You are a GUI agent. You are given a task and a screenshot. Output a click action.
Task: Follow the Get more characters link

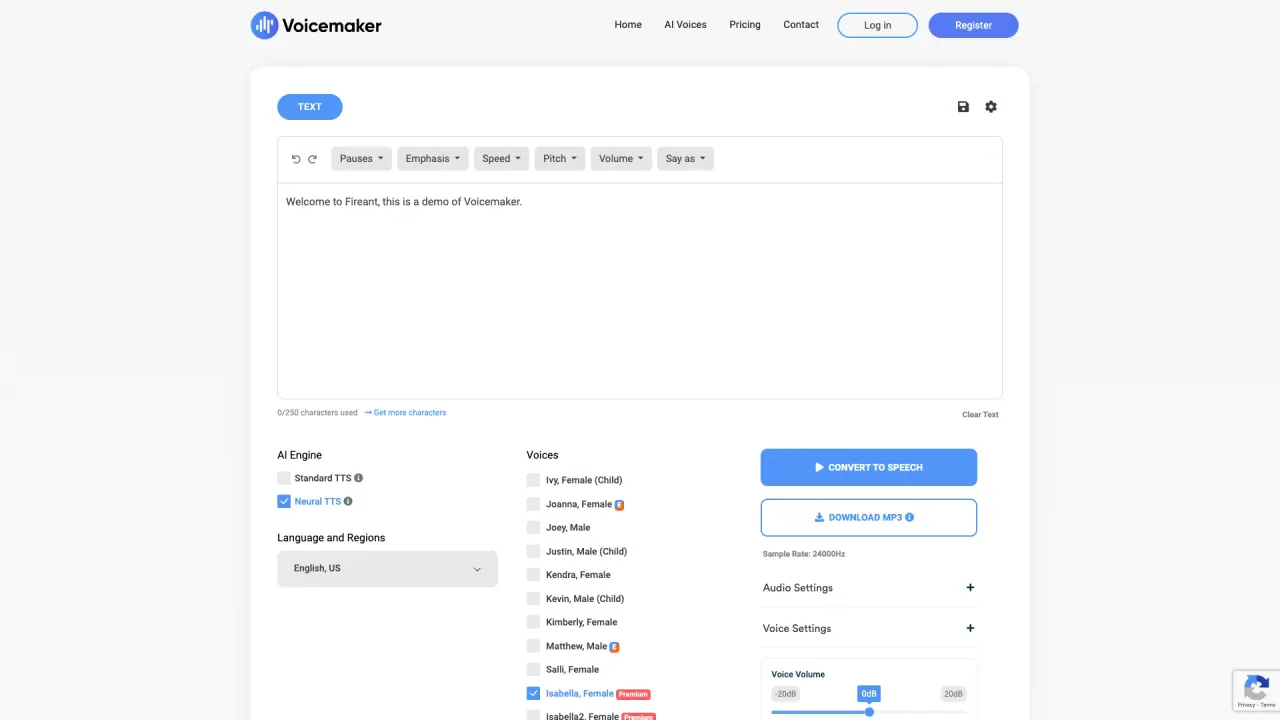406,412
